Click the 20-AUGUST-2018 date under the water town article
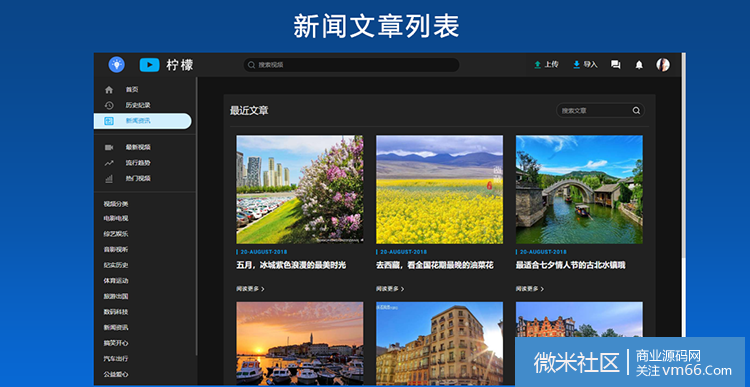Viewport: 750px width, 387px height. (543, 252)
